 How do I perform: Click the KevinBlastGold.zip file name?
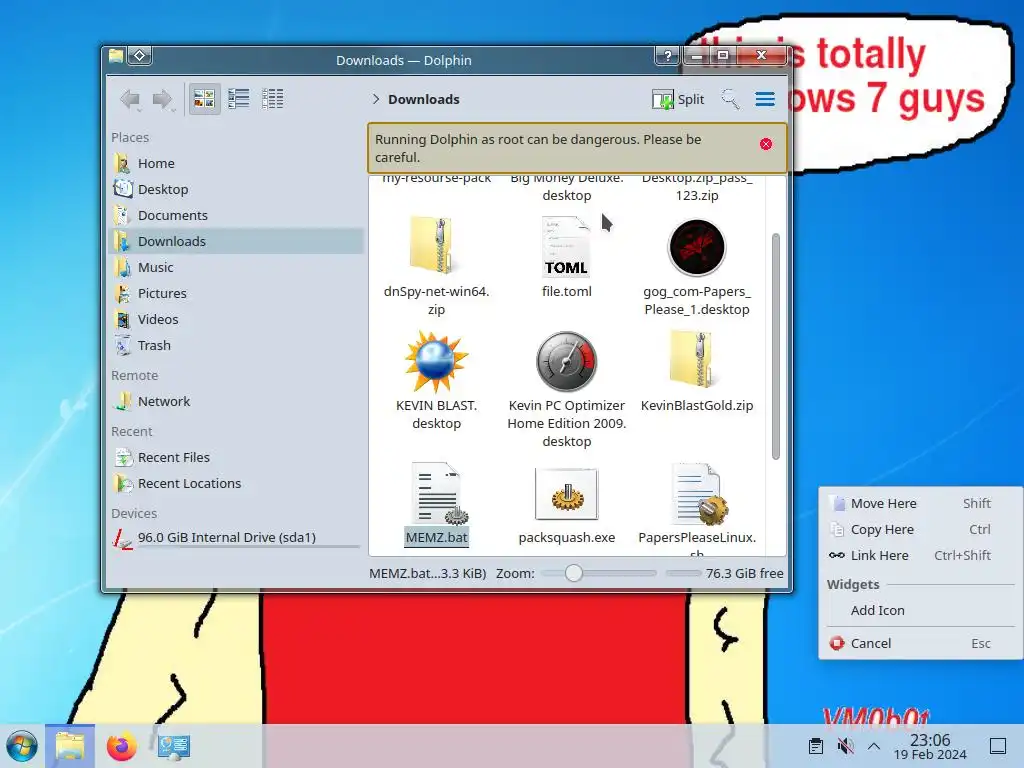pos(697,406)
